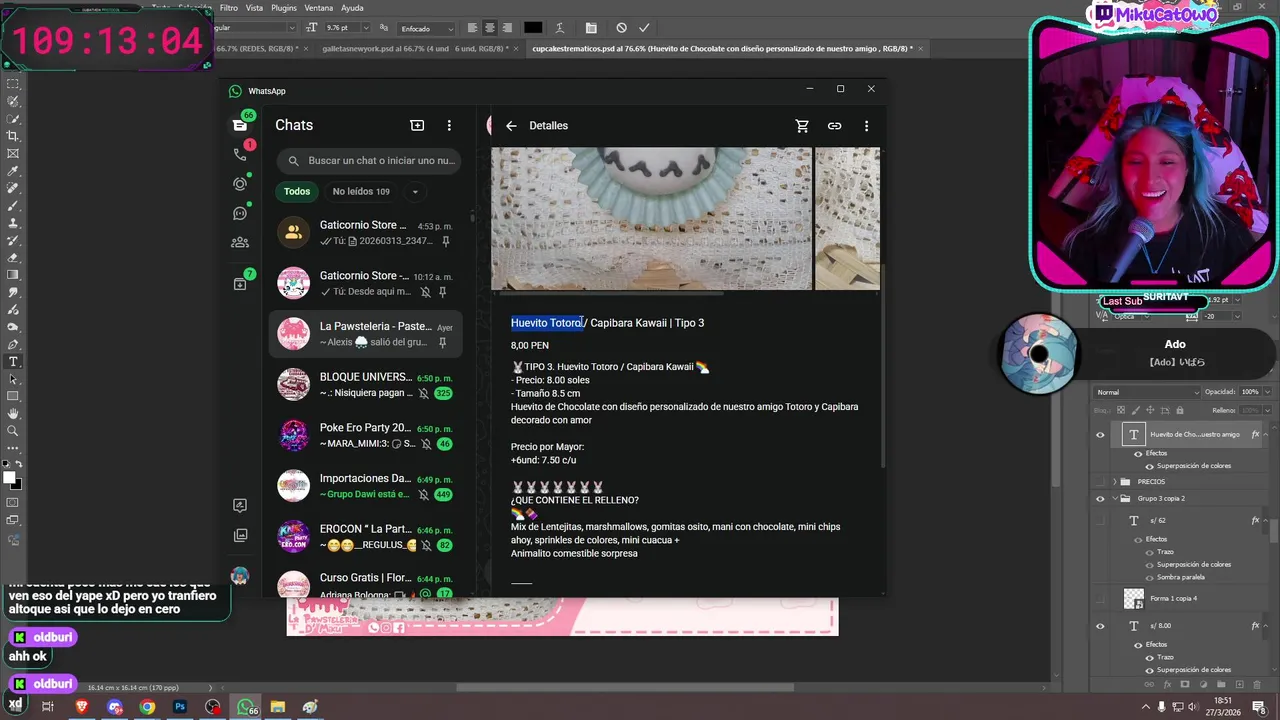
Task: Hide the Huevito de Cho... text layer
Action: coord(1100,434)
